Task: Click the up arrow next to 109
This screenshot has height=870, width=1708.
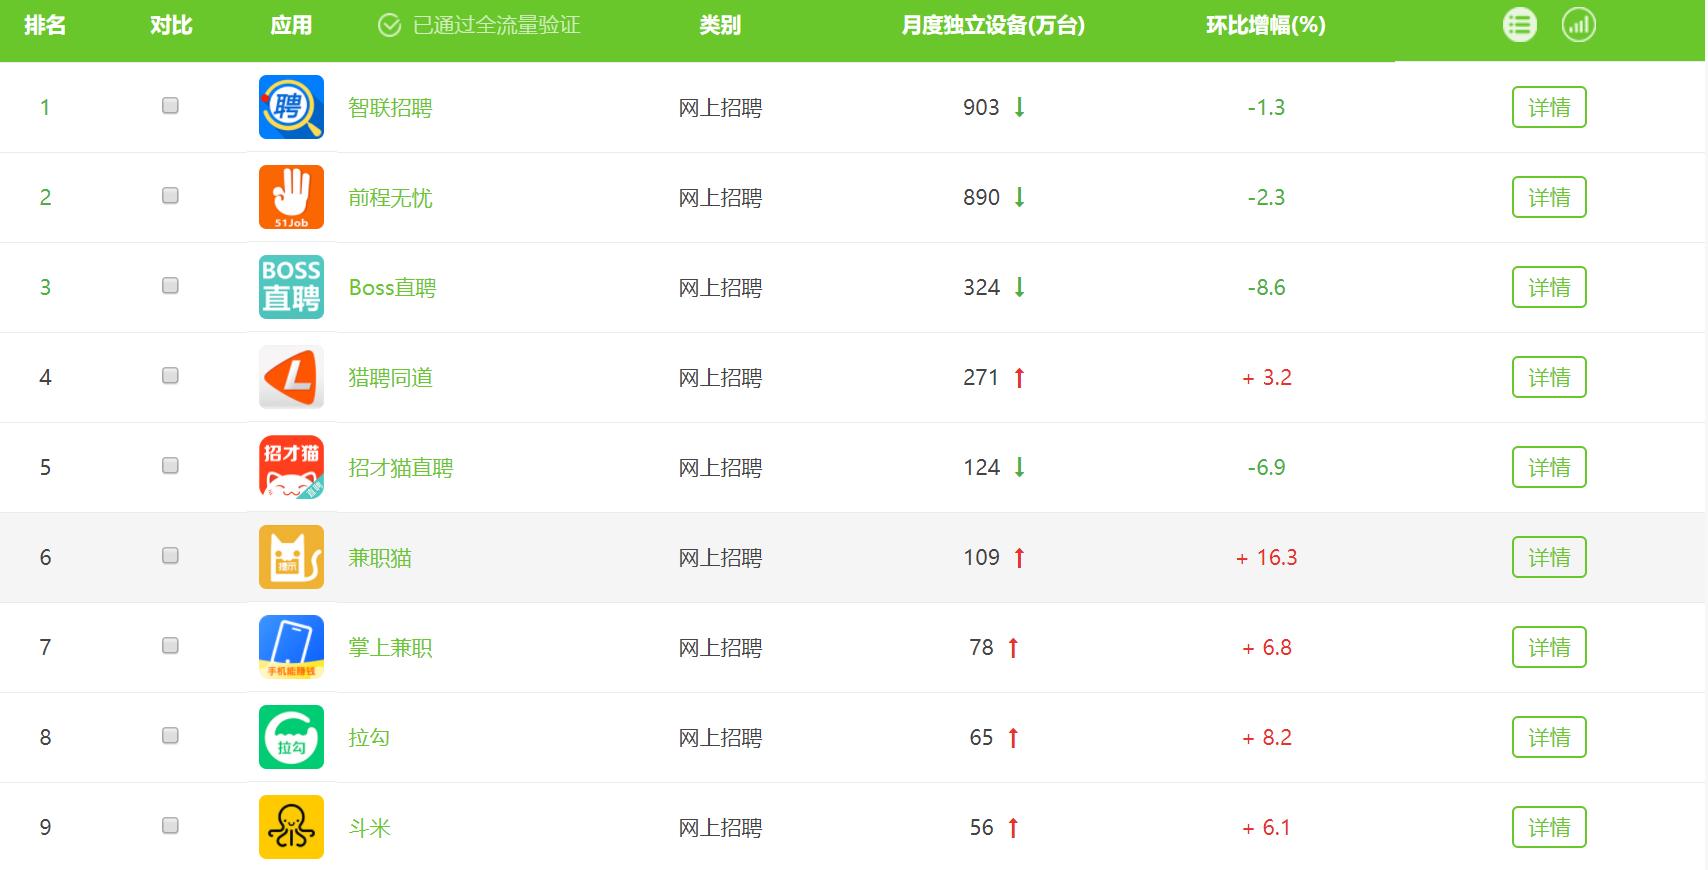Action: click(1019, 557)
